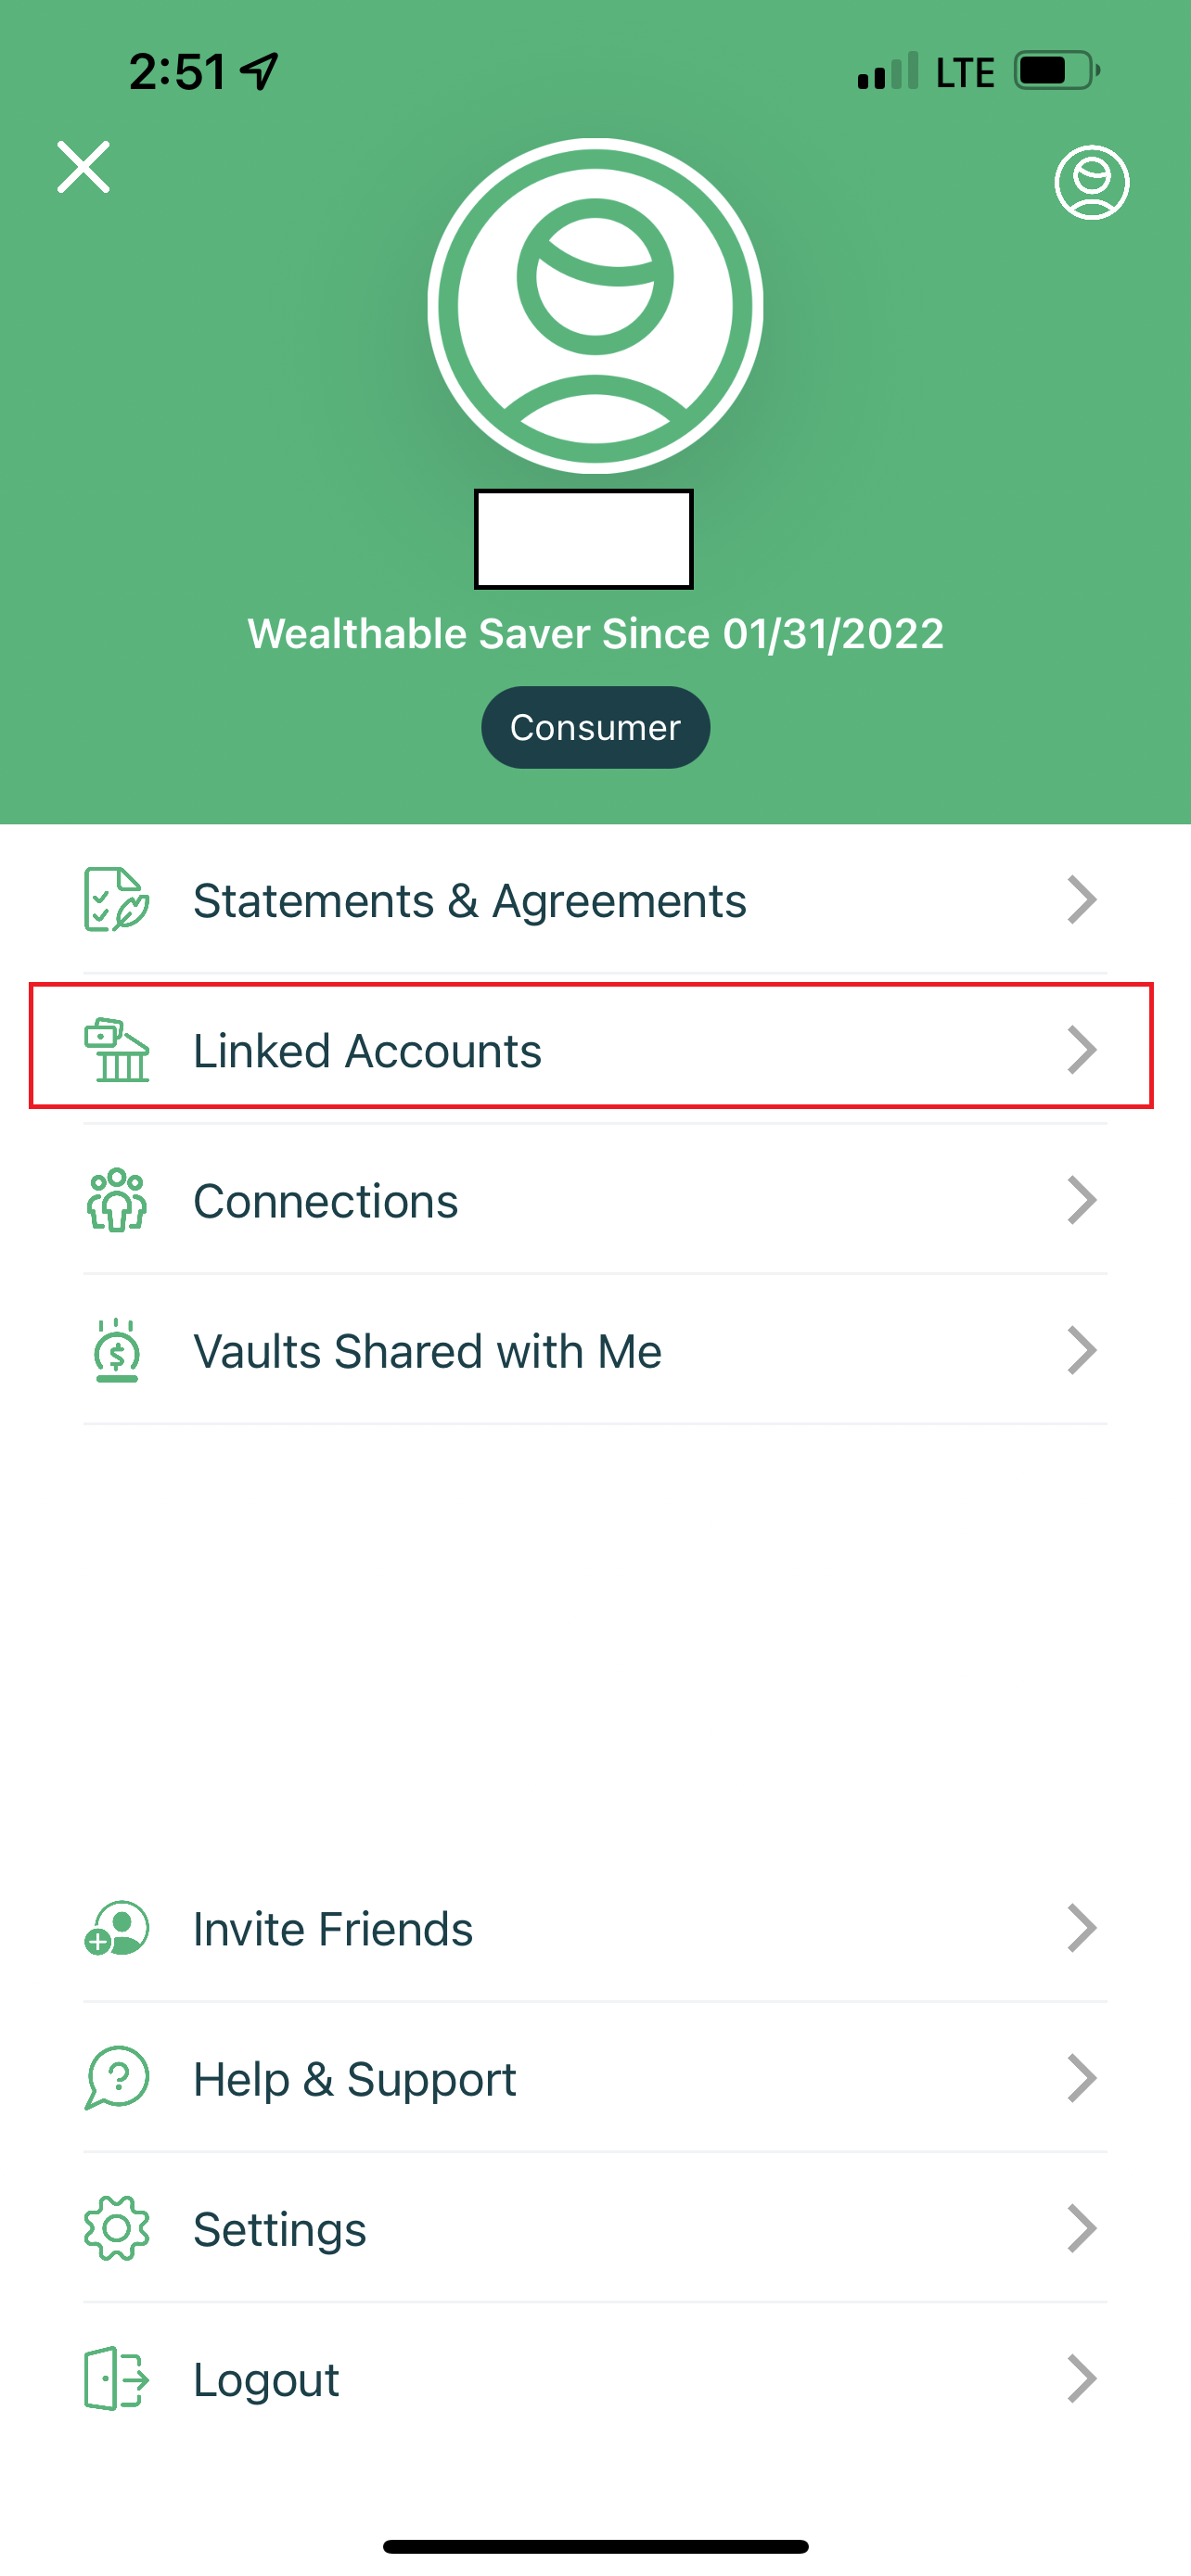
Task: Tap the Settings gear icon
Action: [x=117, y=2228]
